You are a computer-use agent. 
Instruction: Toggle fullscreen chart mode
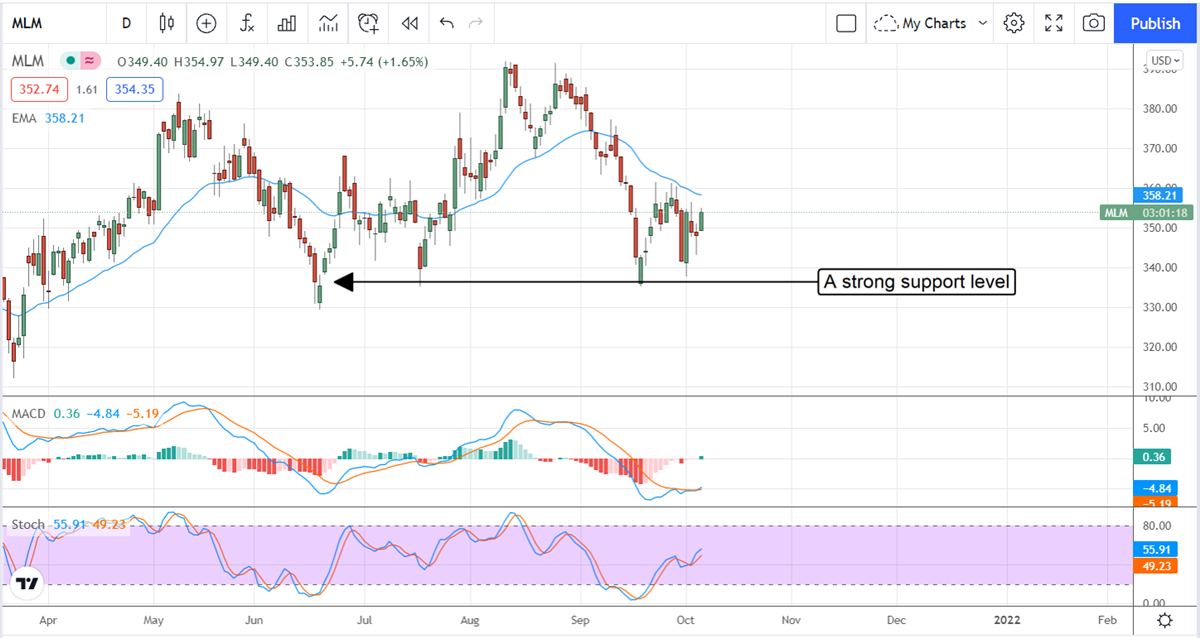pos(1054,22)
